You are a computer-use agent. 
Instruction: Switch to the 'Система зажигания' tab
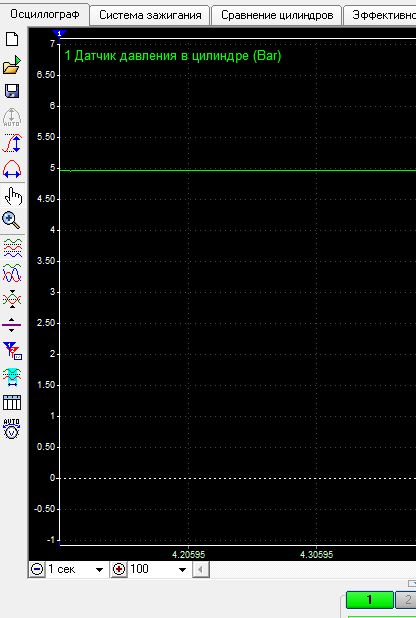(x=150, y=15)
